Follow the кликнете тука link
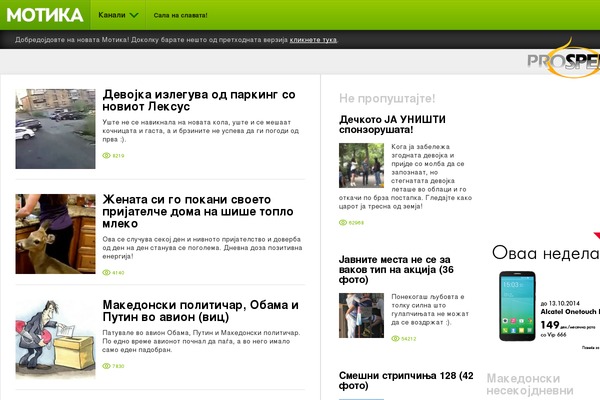The width and height of the screenshot is (600, 400). 313,40
